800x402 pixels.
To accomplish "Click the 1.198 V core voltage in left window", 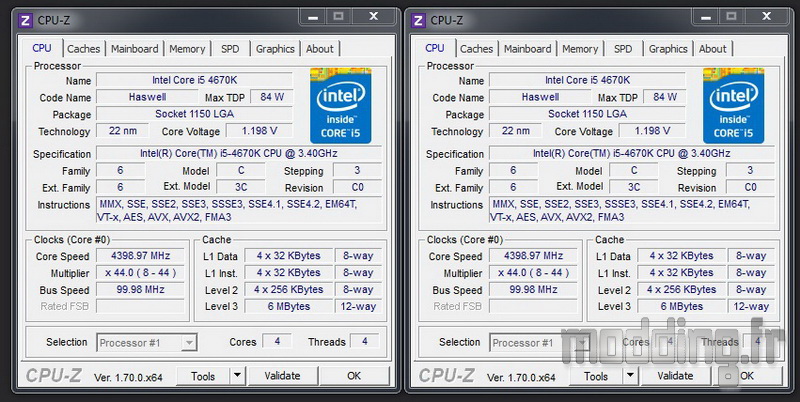I will coord(260,131).
